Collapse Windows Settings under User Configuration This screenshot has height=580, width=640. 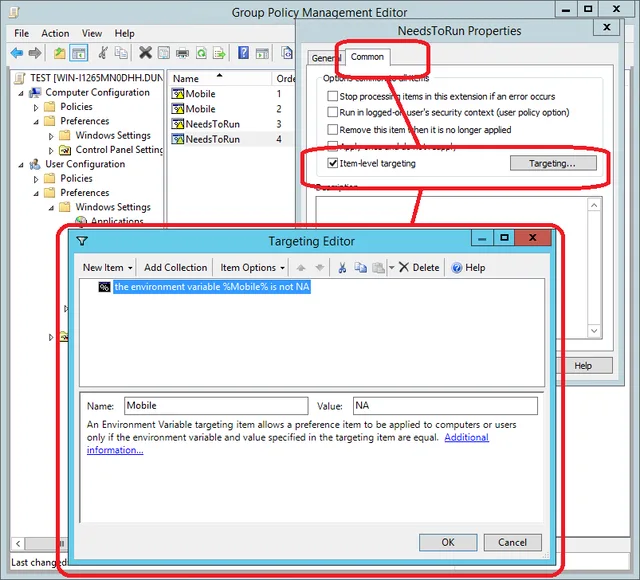pos(51,208)
